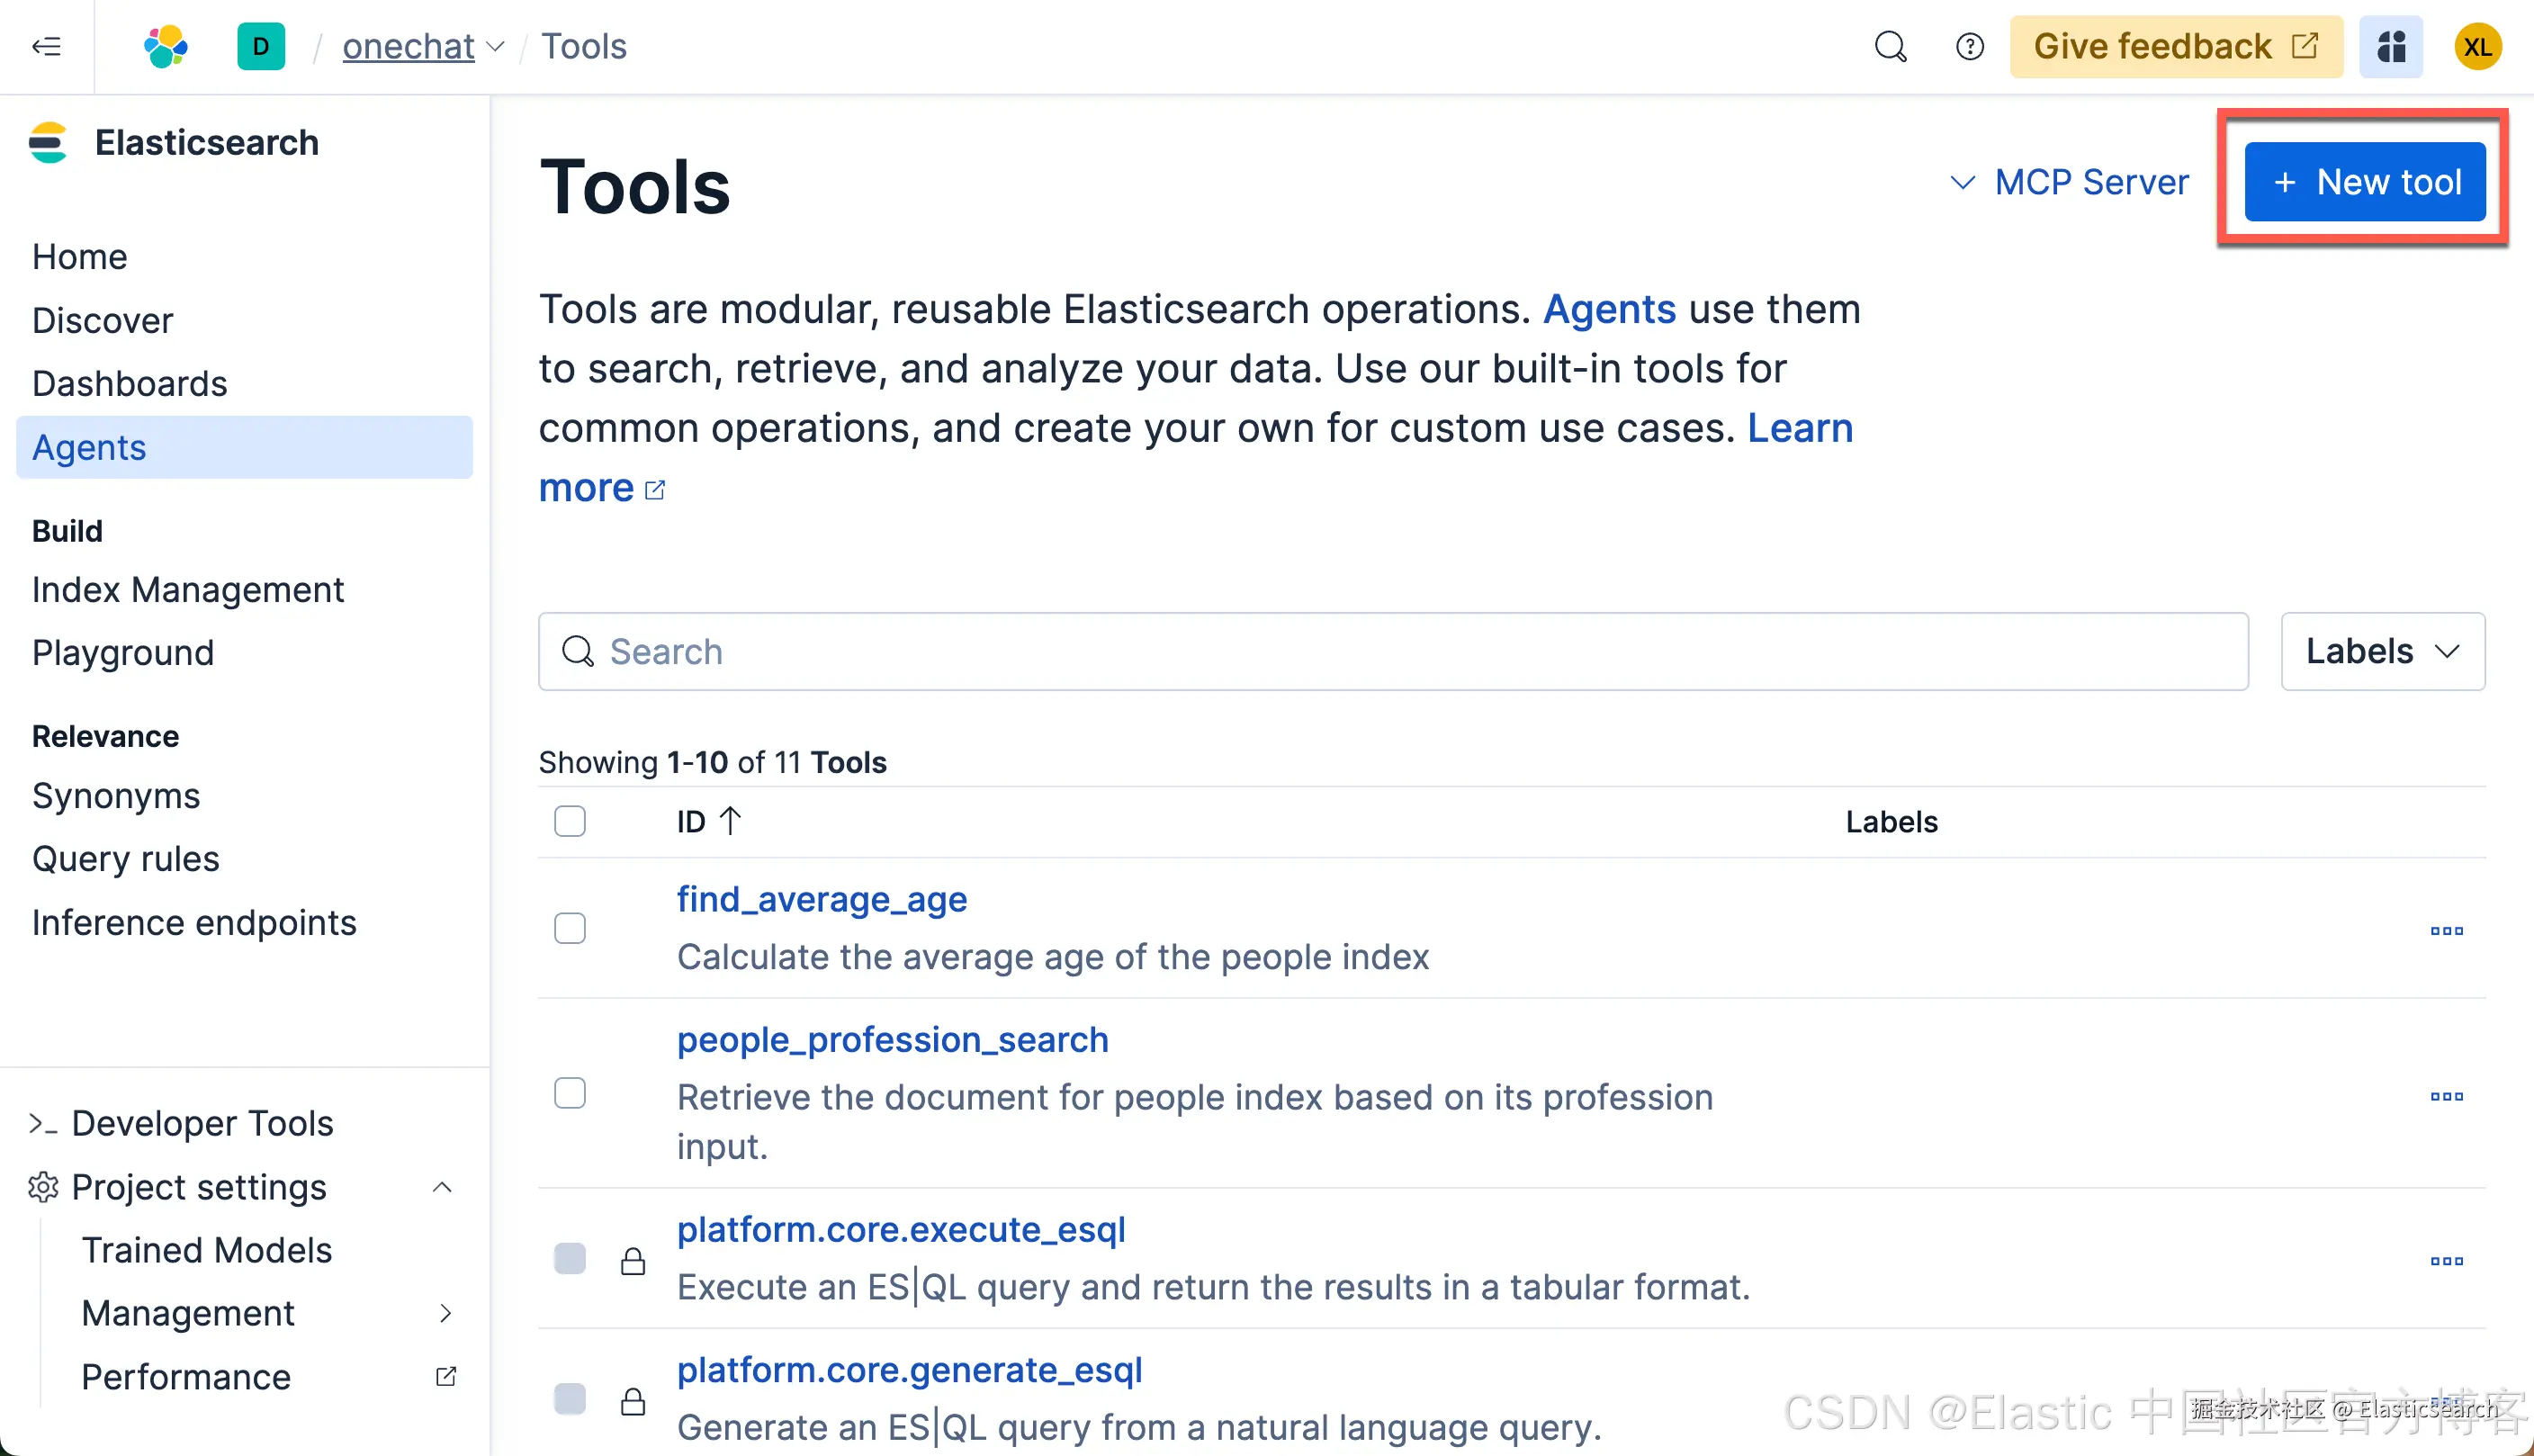Open Trained Models
Image resolution: width=2534 pixels, height=1456 pixels.
pyautogui.click(x=207, y=1250)
